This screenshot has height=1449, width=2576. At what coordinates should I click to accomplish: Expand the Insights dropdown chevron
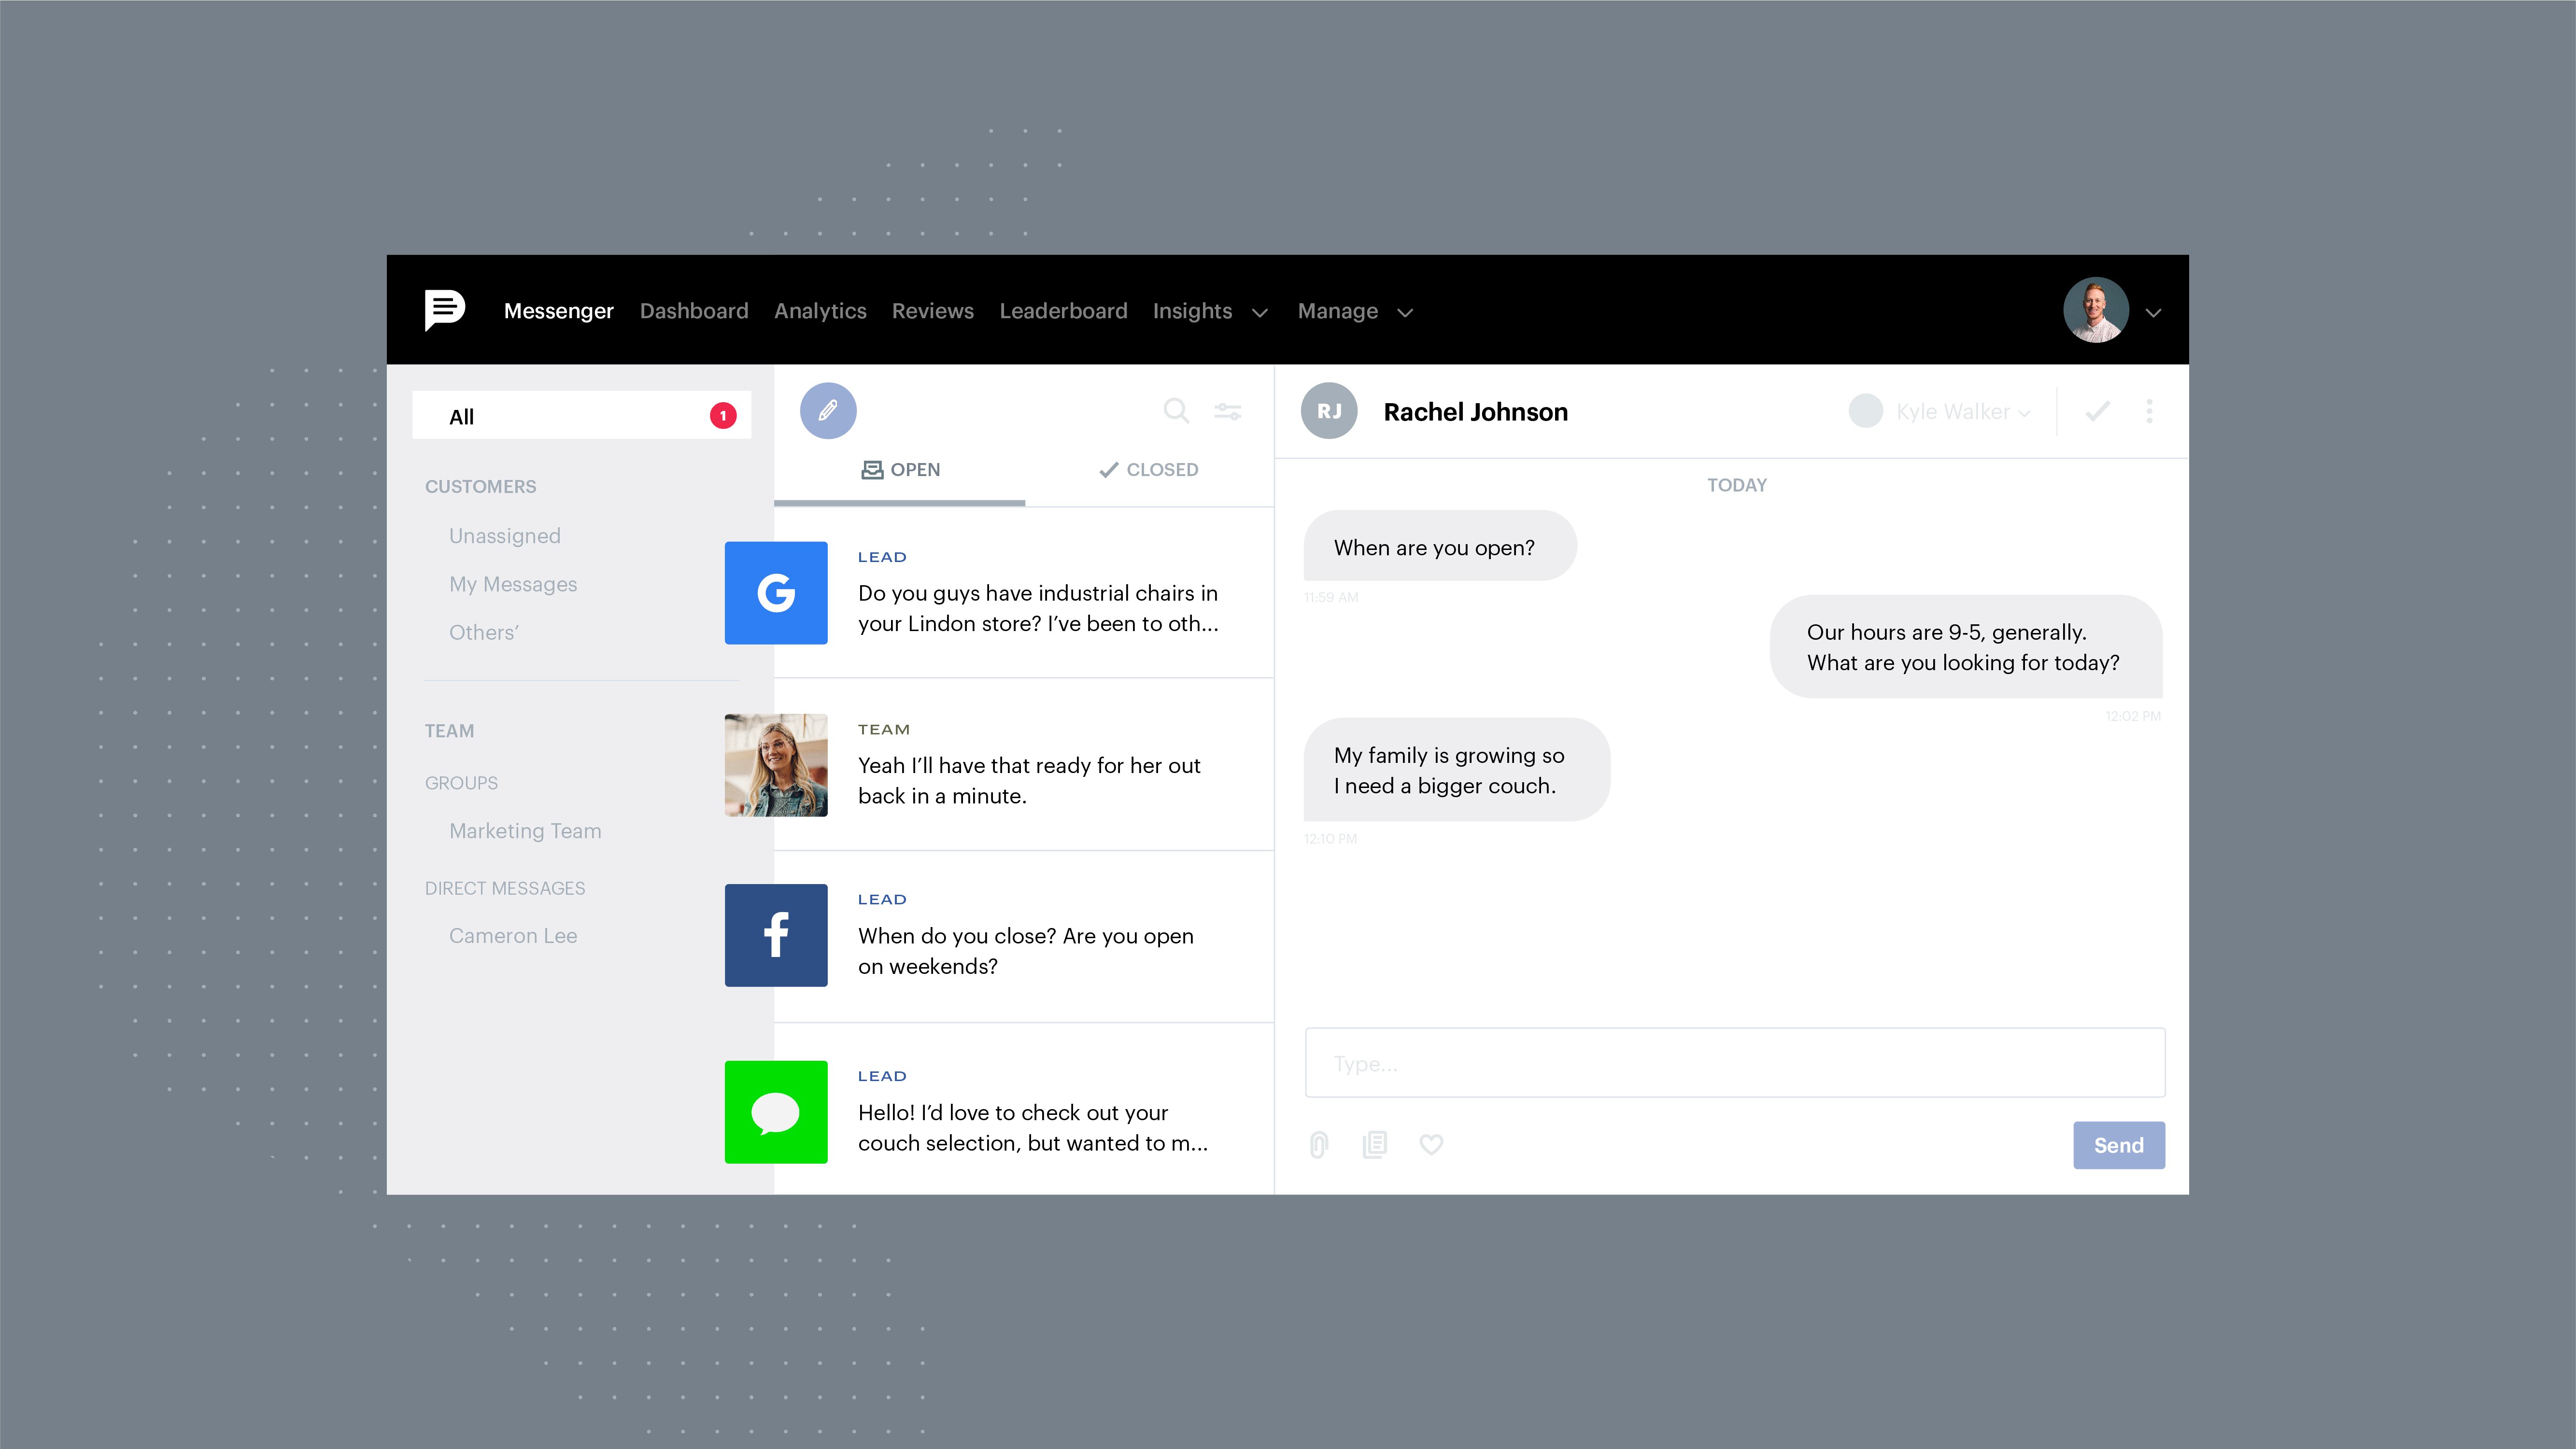click(1260, 313)
